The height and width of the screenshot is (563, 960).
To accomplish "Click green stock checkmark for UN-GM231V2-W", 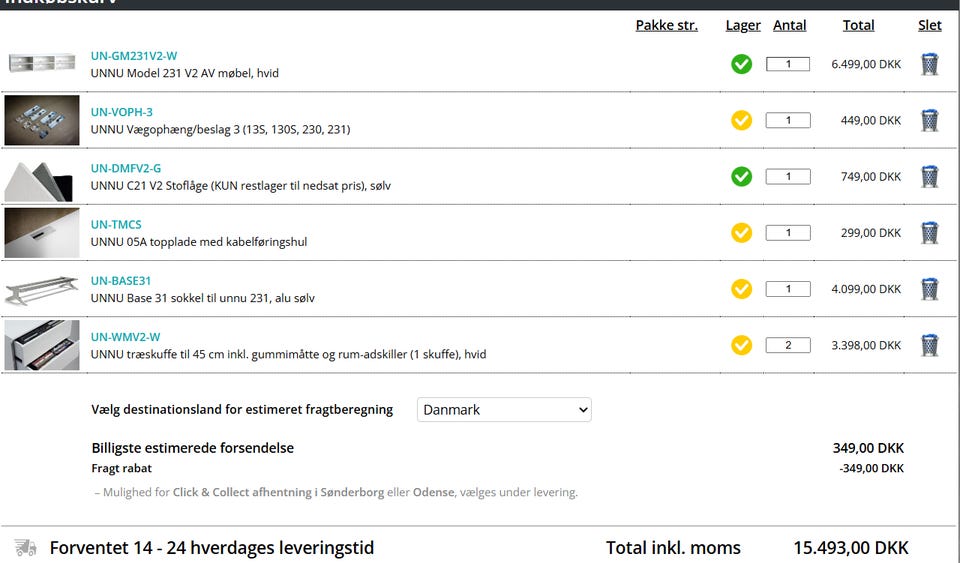I will [x=741, y=65].
